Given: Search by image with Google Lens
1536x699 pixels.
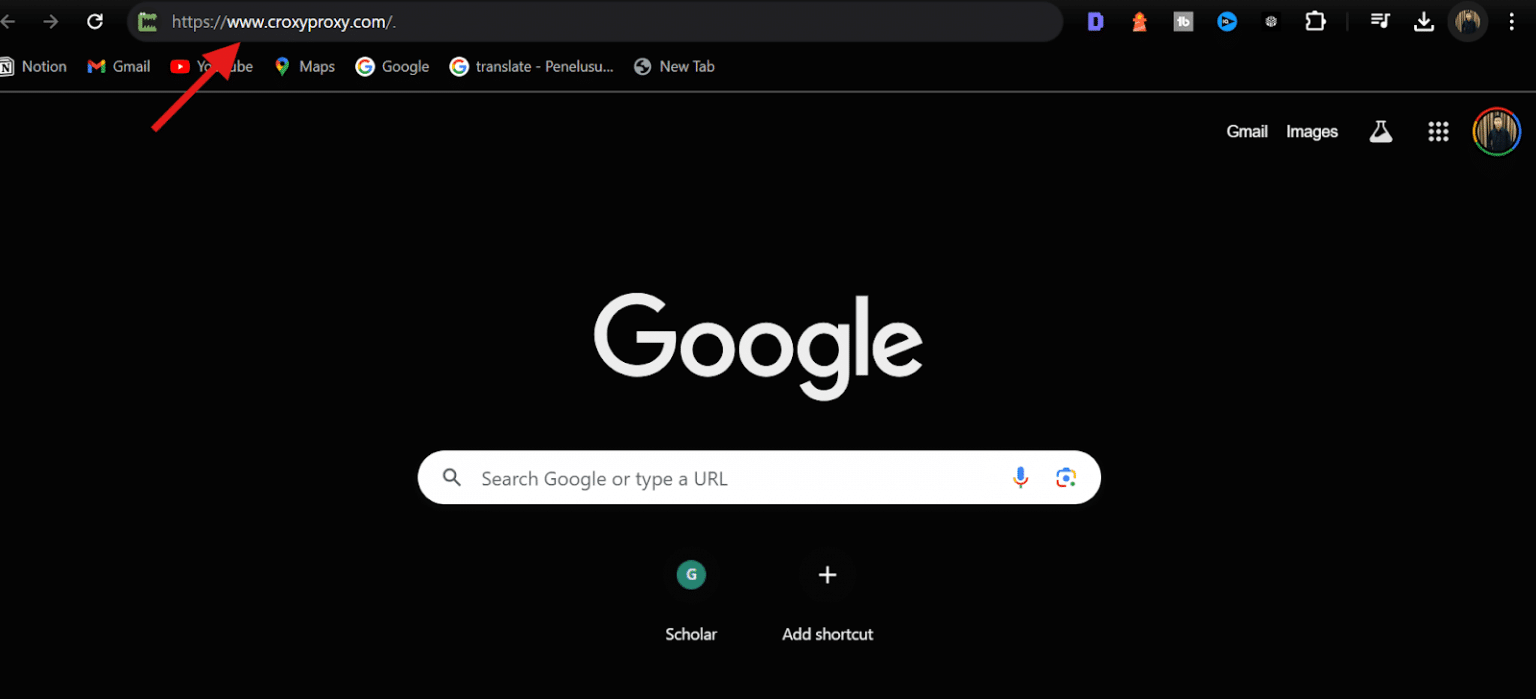Looking at the screenshot, I should 1066,478.
